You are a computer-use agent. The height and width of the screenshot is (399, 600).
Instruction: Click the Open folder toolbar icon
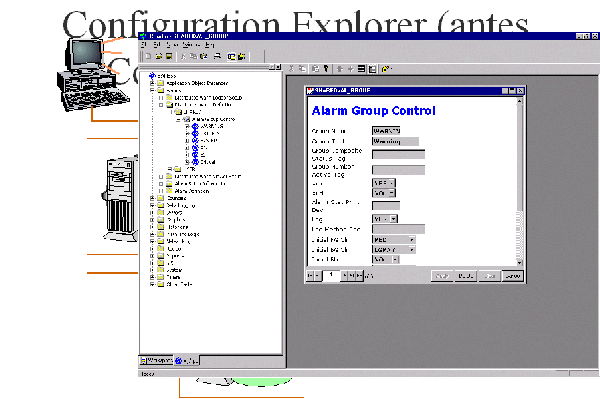[x=159, y=56]
